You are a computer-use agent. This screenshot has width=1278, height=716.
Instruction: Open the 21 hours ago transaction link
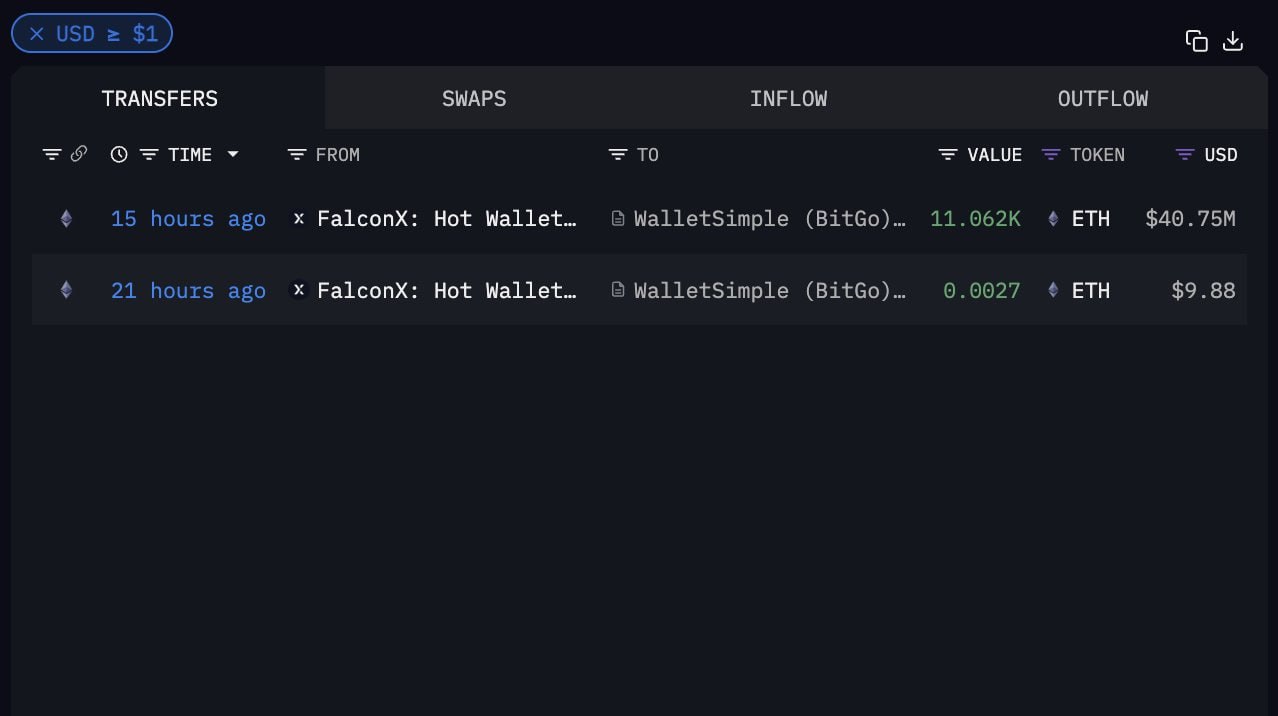tap(188, 291)
